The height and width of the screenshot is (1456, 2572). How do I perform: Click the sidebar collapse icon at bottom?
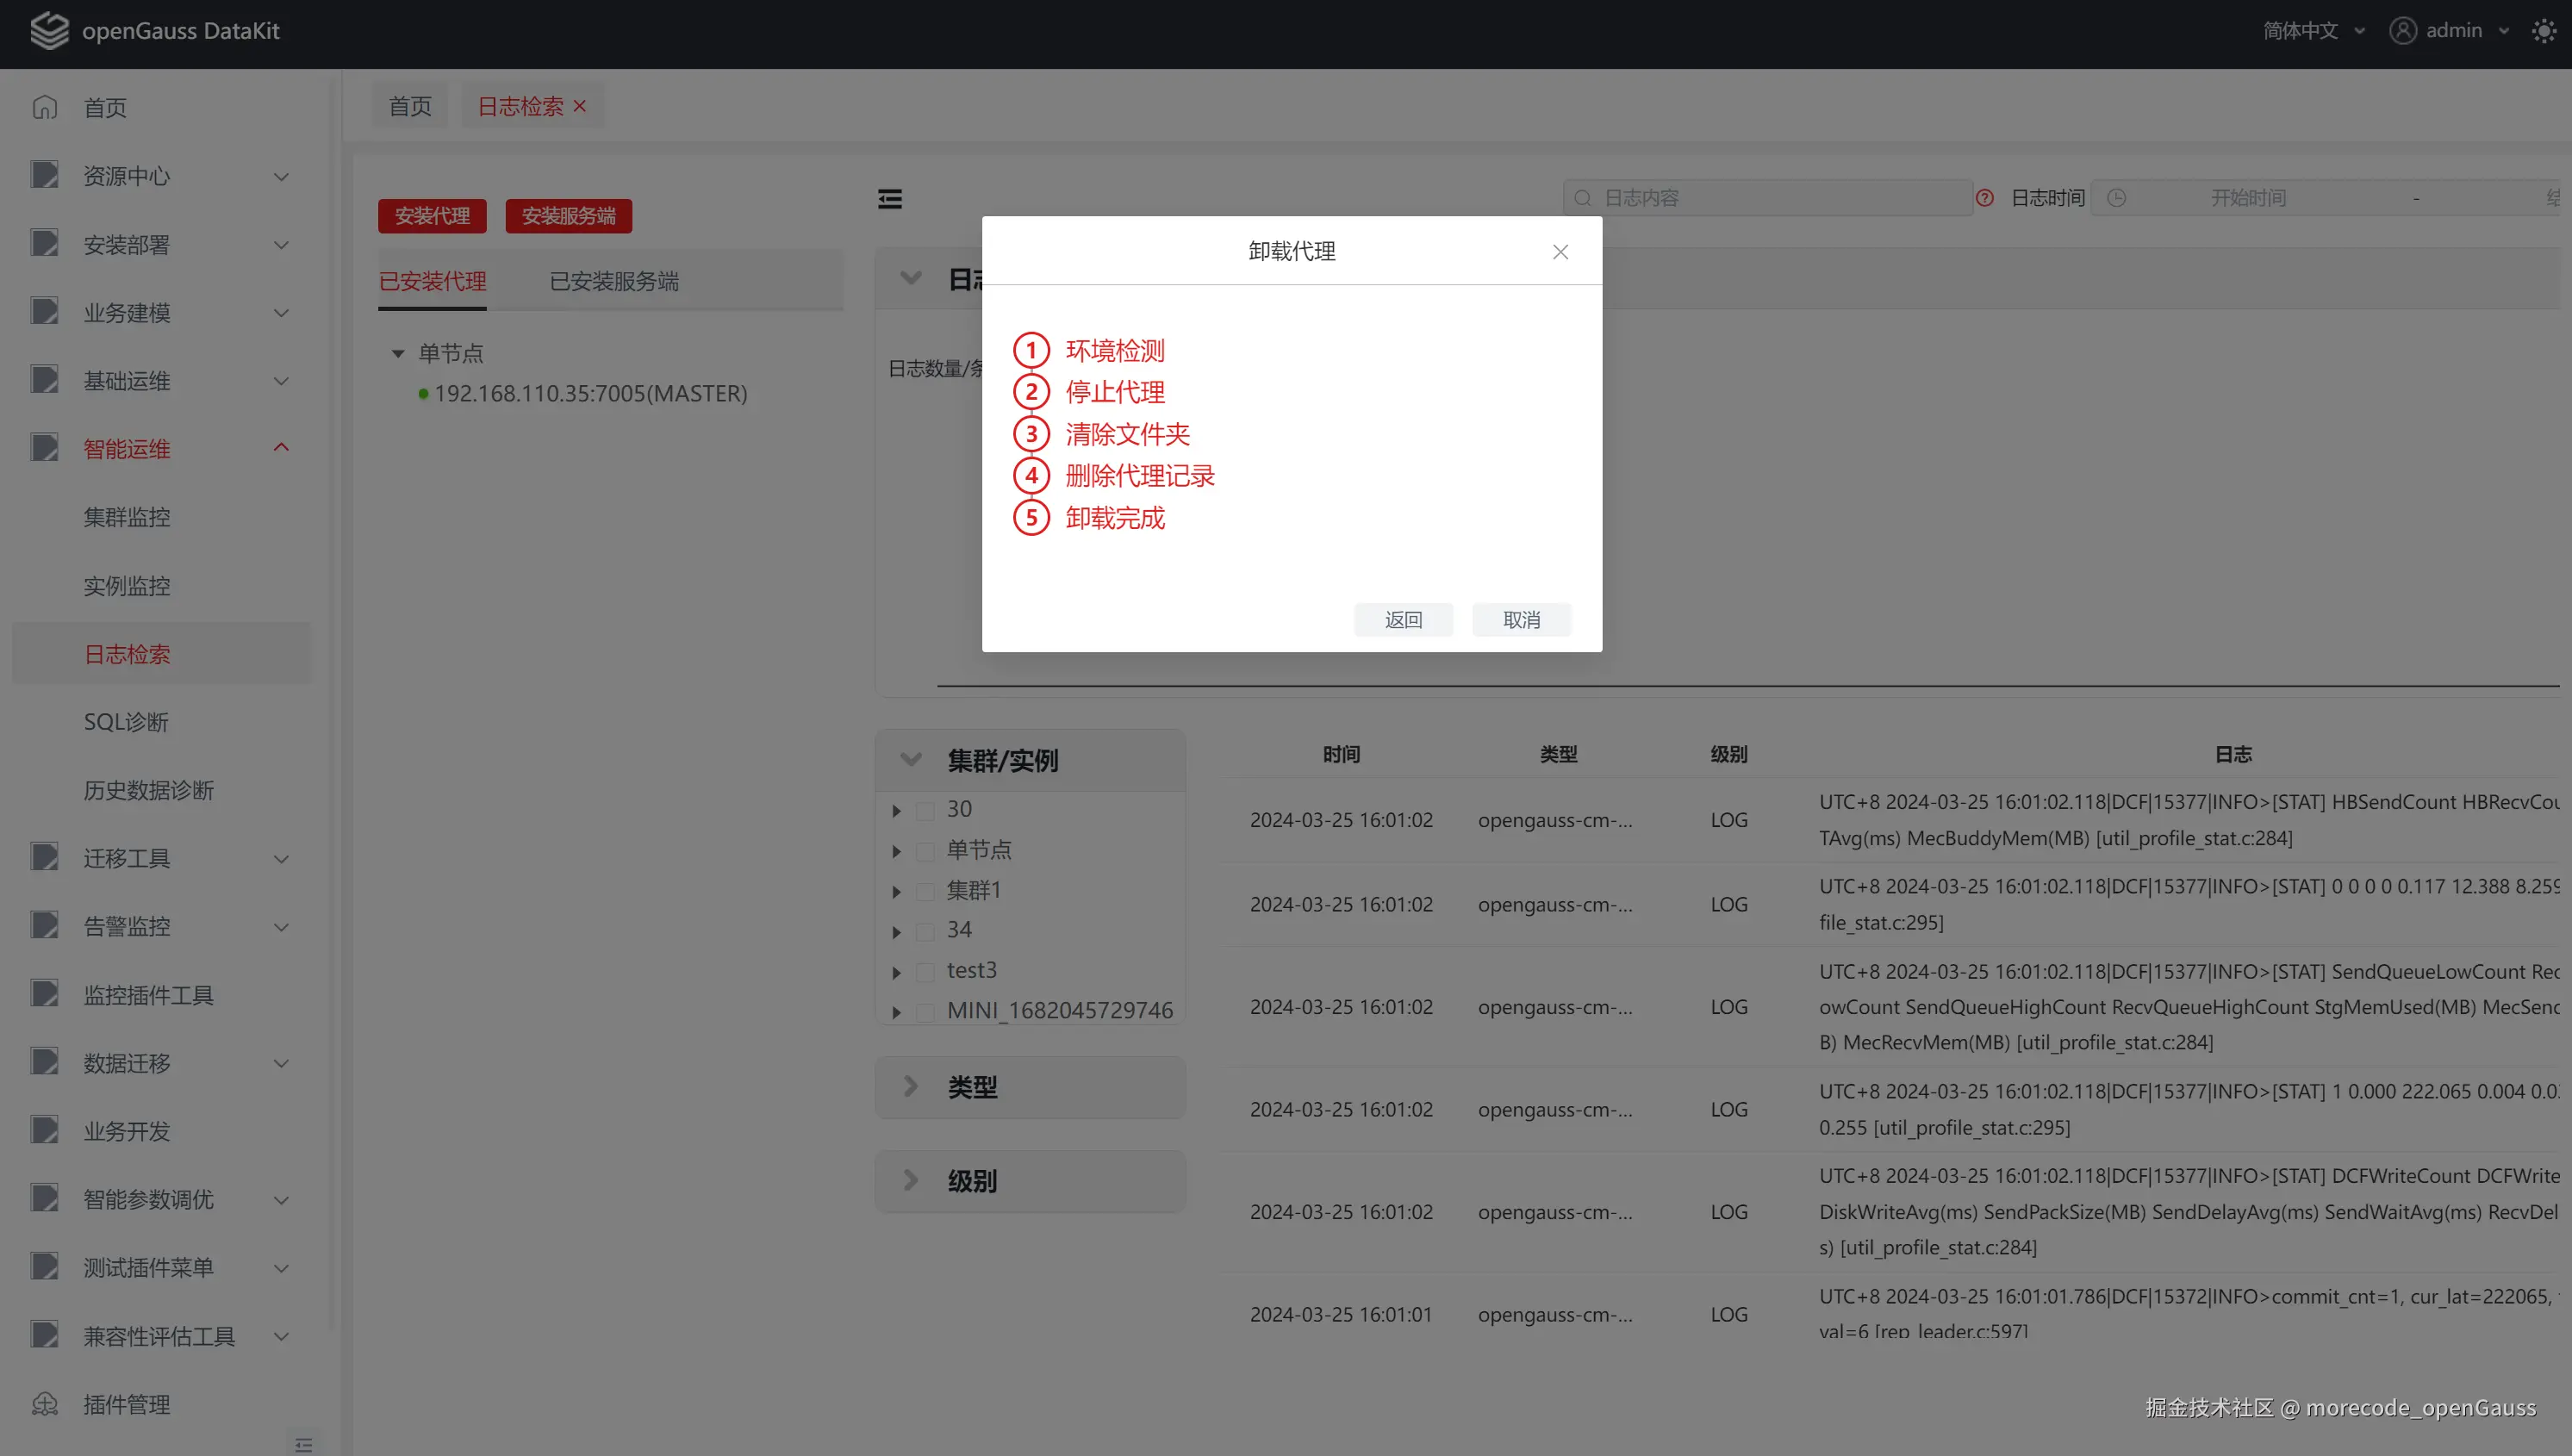304,1444
